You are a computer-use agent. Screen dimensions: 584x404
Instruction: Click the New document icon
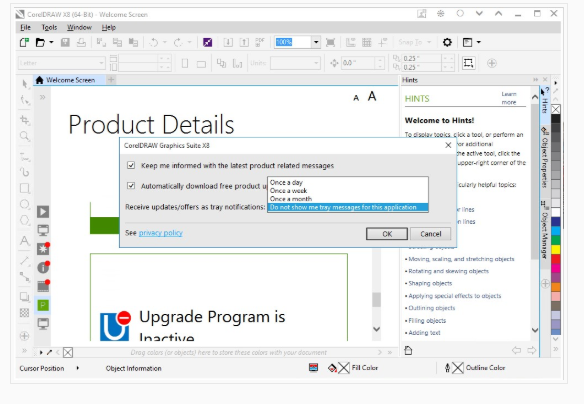coord(24,42)
